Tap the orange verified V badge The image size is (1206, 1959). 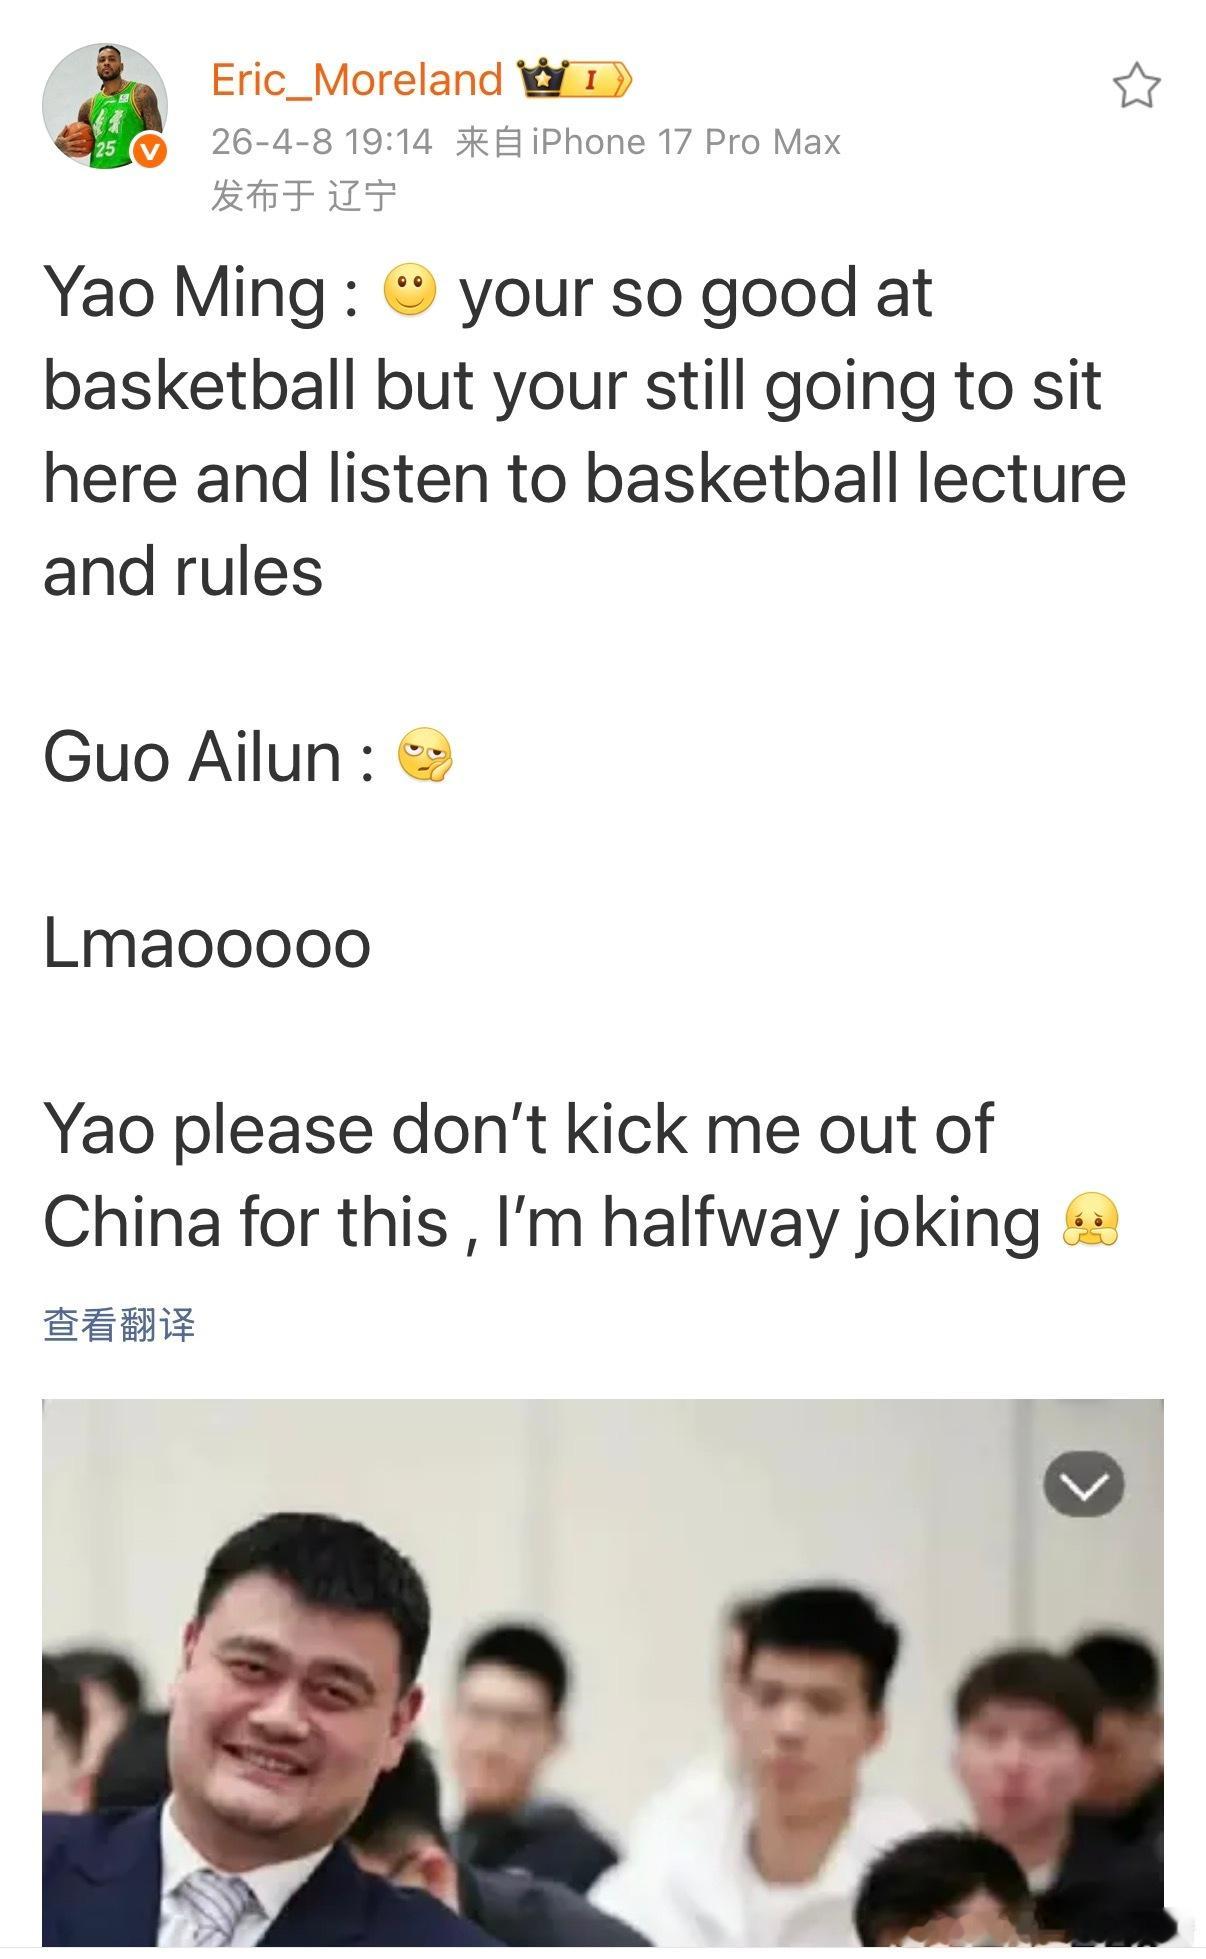click(150, 151)
